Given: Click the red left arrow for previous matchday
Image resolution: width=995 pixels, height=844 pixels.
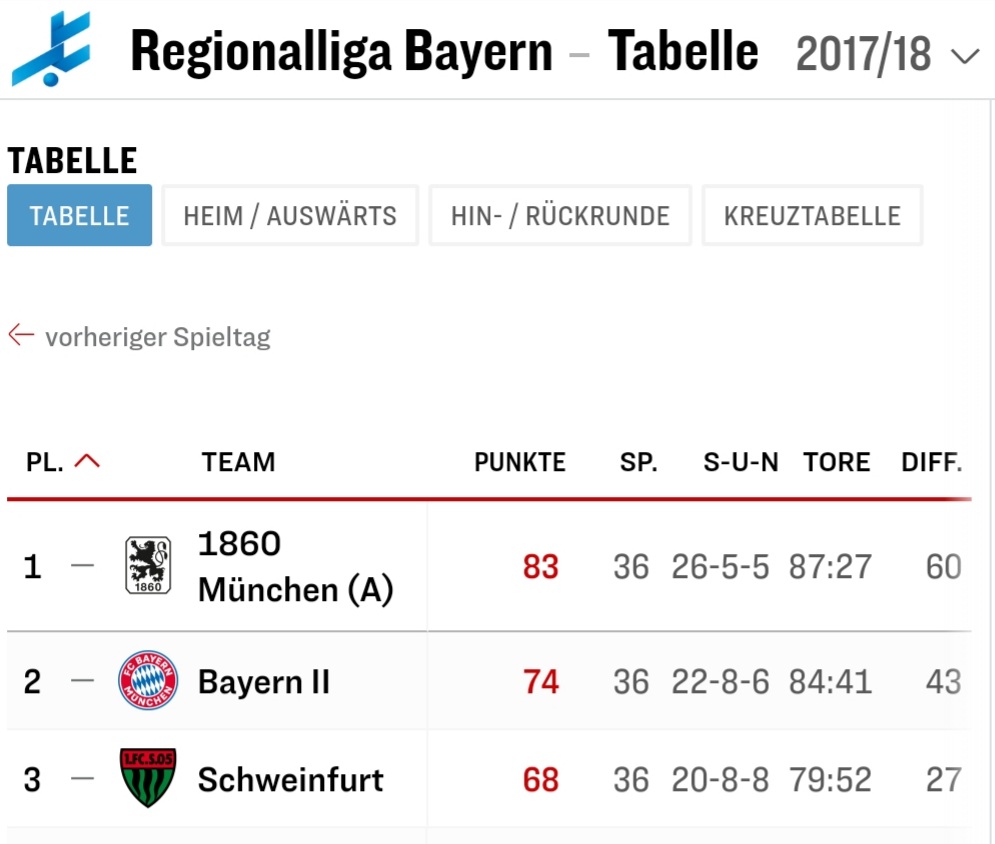Looking at the screenshot, I should (x=21, y=334).
